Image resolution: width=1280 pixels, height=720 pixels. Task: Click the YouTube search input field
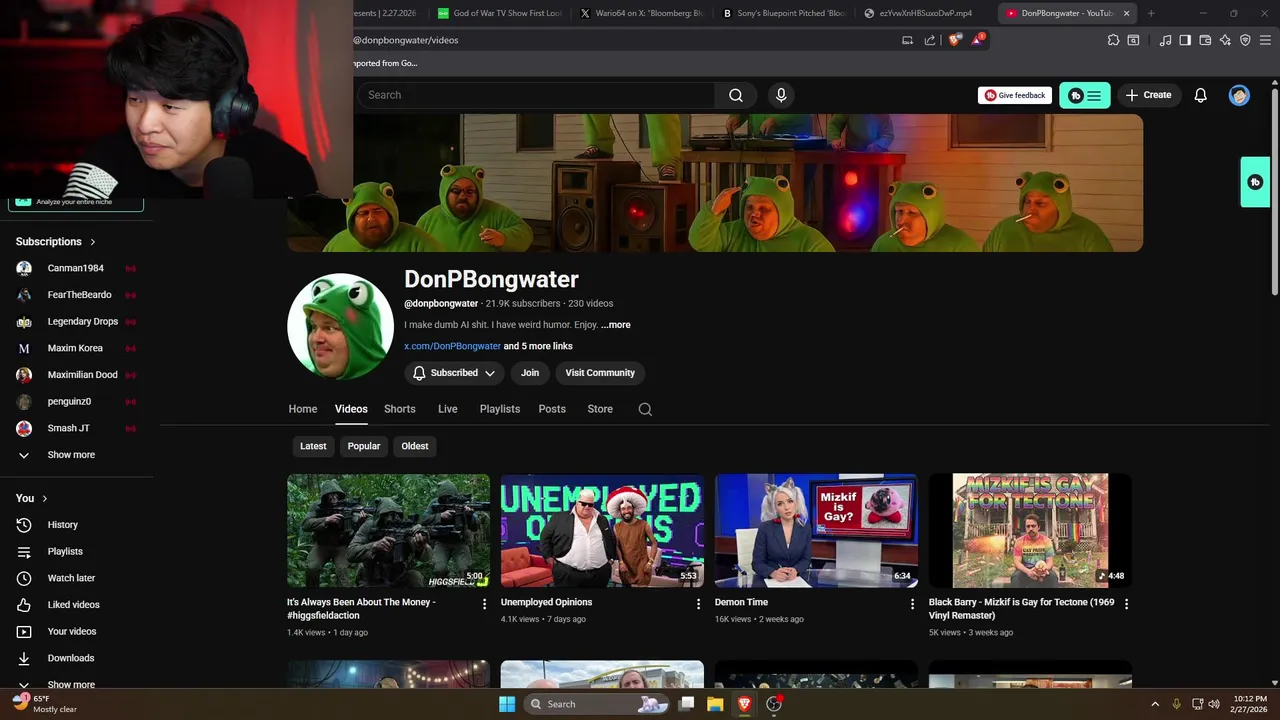click(x=536, y=95)
